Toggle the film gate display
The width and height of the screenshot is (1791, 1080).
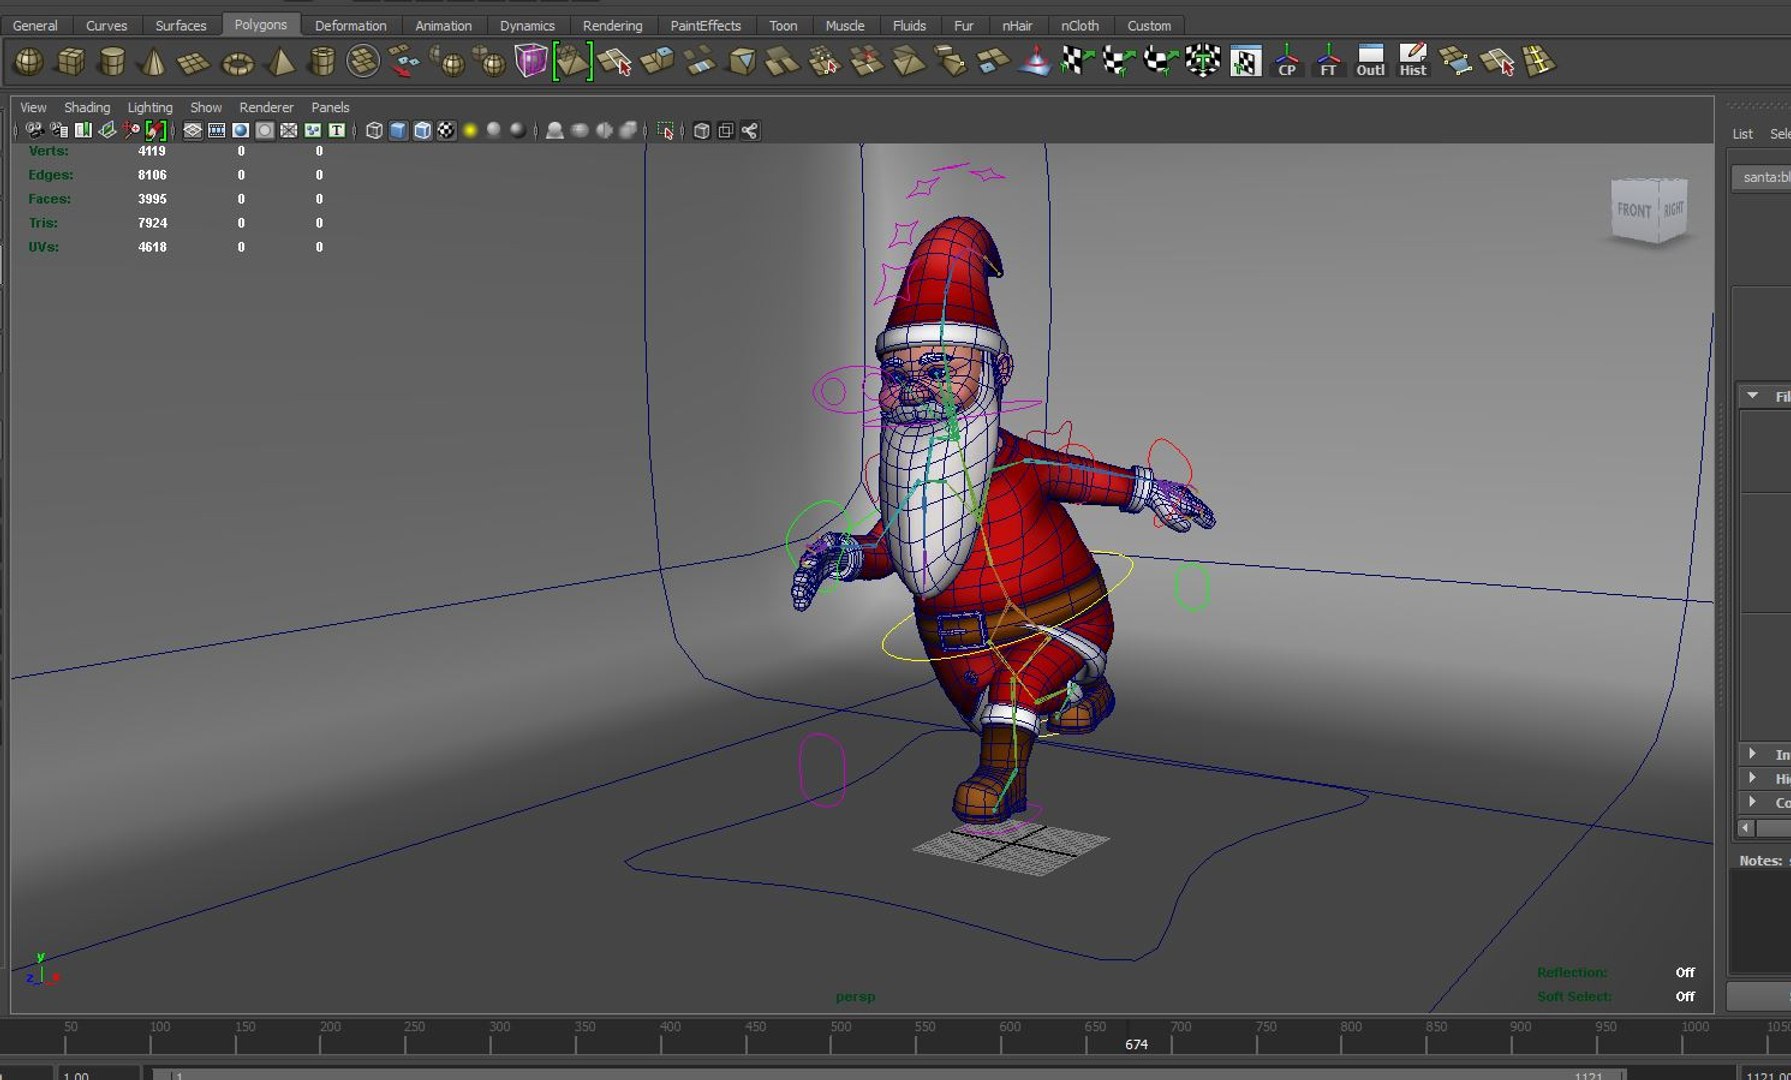(x=216, y=131)
